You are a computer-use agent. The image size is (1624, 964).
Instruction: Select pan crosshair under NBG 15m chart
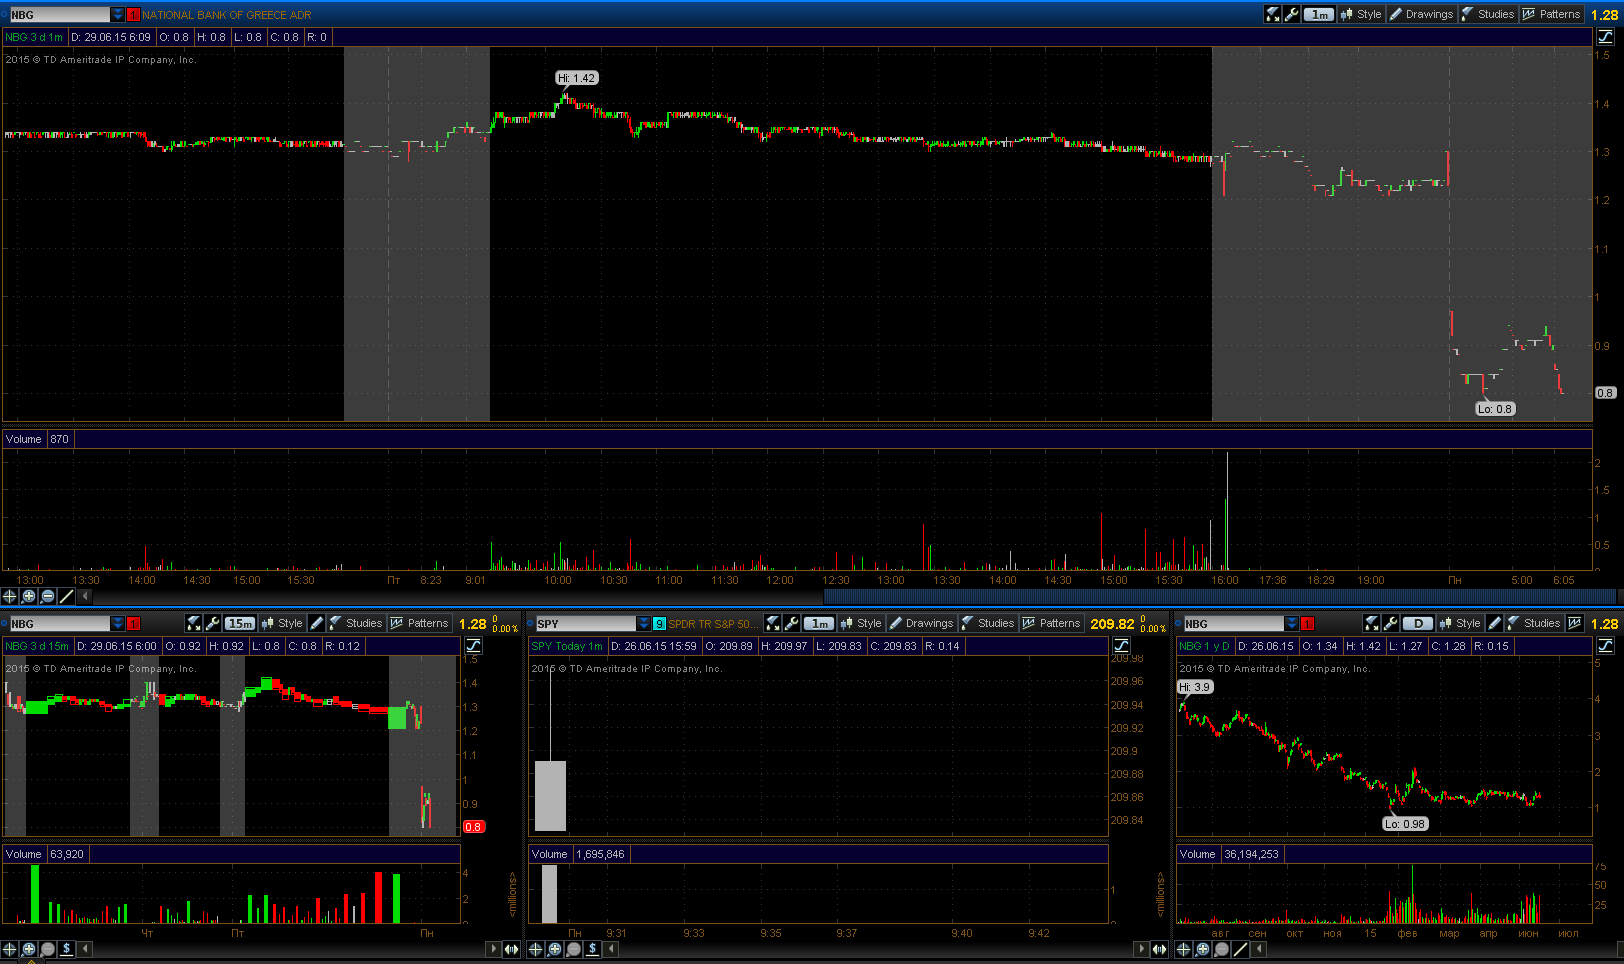[10, 949]
